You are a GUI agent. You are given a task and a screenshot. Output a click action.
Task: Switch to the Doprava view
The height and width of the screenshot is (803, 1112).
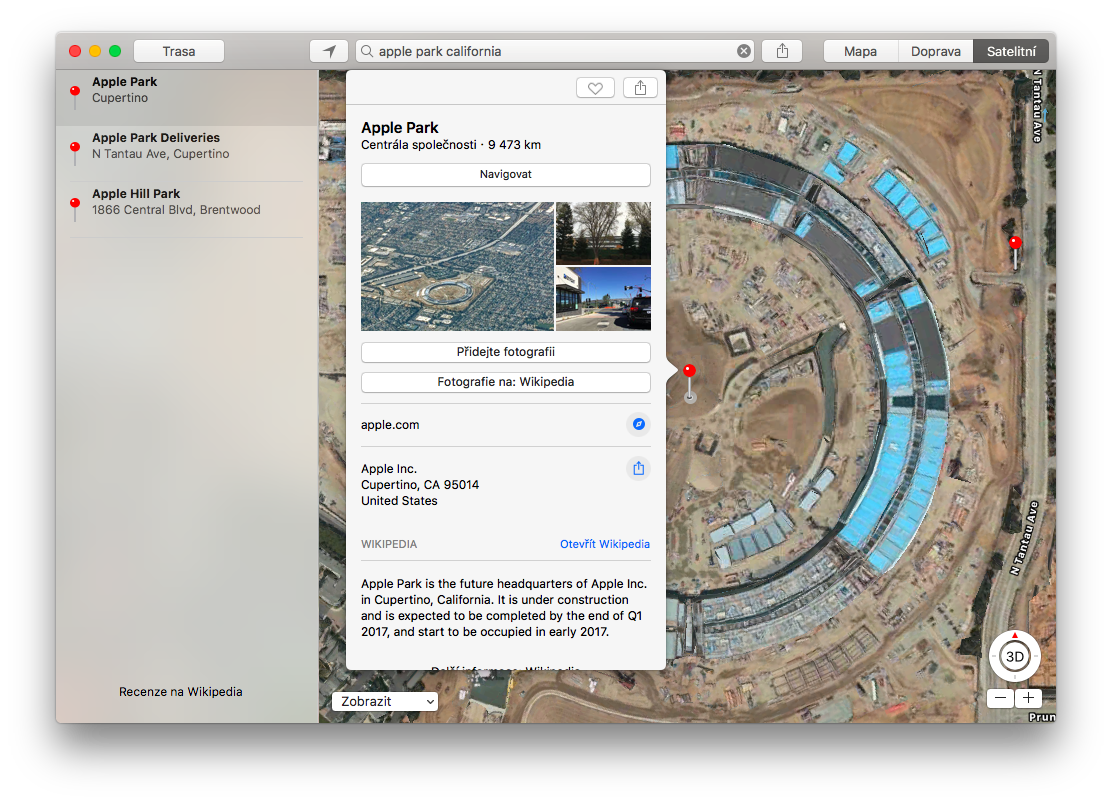click(x=935, y=51)
